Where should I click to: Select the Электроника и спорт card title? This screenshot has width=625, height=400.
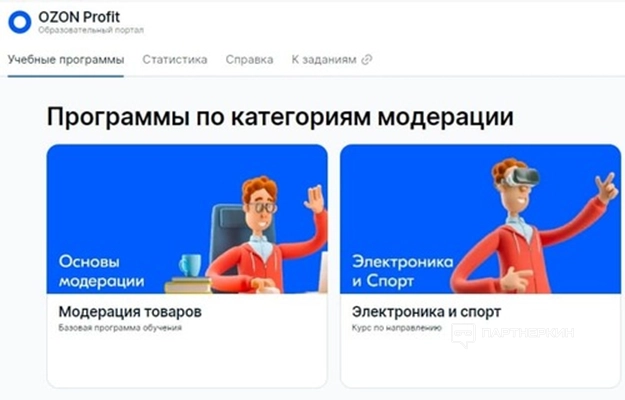pos(426,312)
